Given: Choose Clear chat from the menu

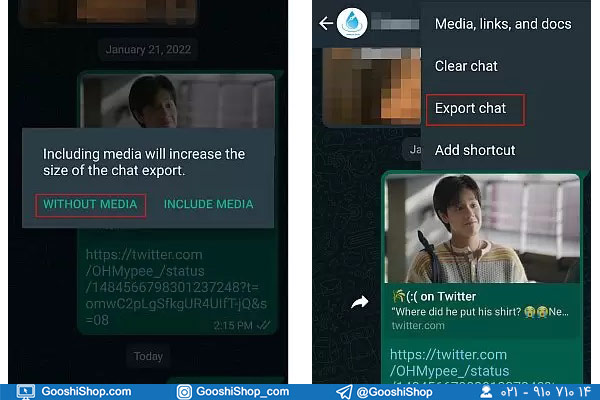Looking at the screenshot, I should point(466,66).
